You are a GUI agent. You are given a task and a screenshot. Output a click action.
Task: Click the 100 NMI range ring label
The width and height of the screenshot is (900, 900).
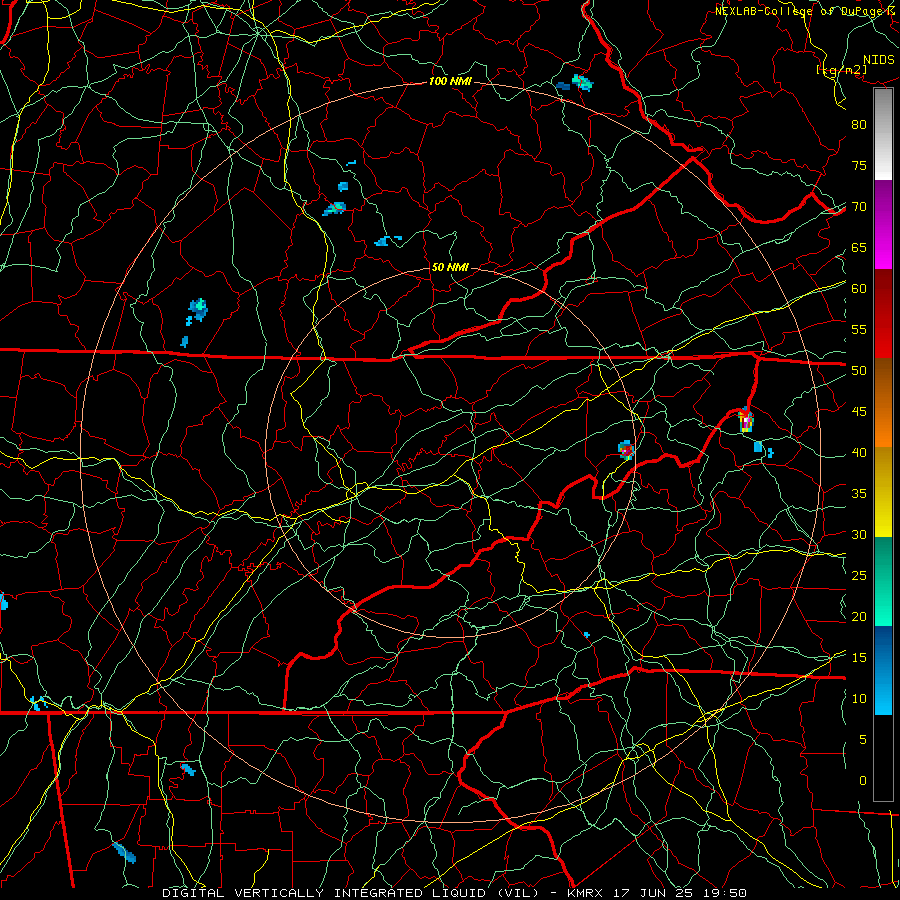click(450, 82)
